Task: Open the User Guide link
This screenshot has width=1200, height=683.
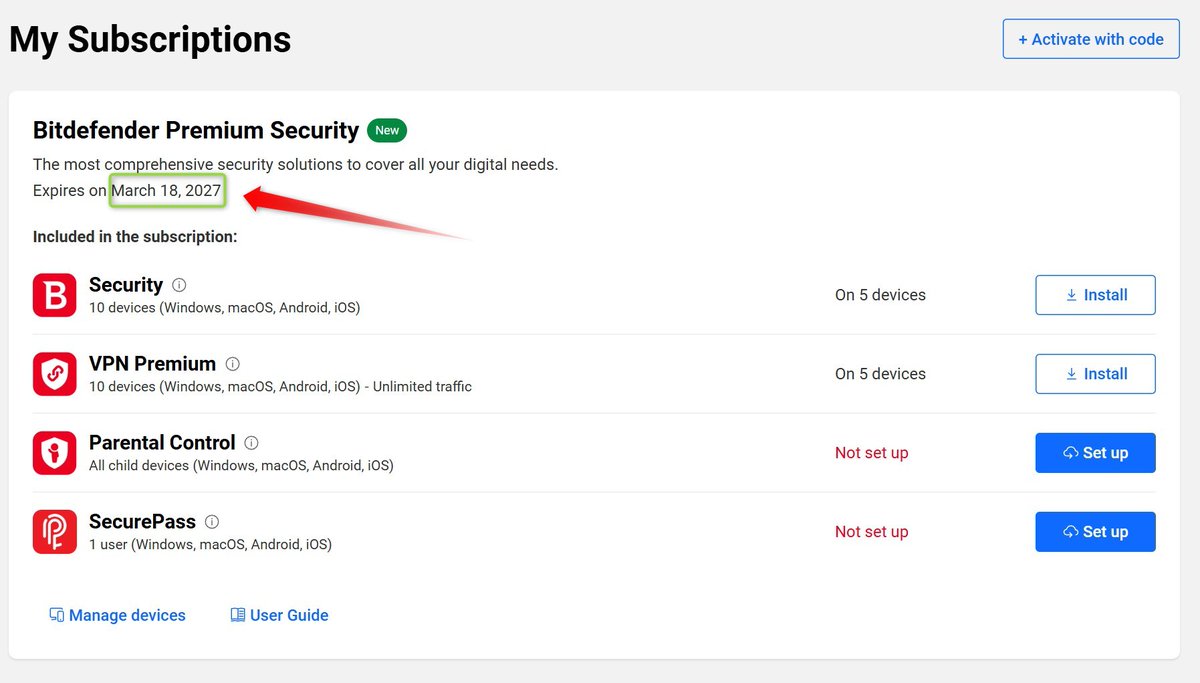Action: (279, 615)
